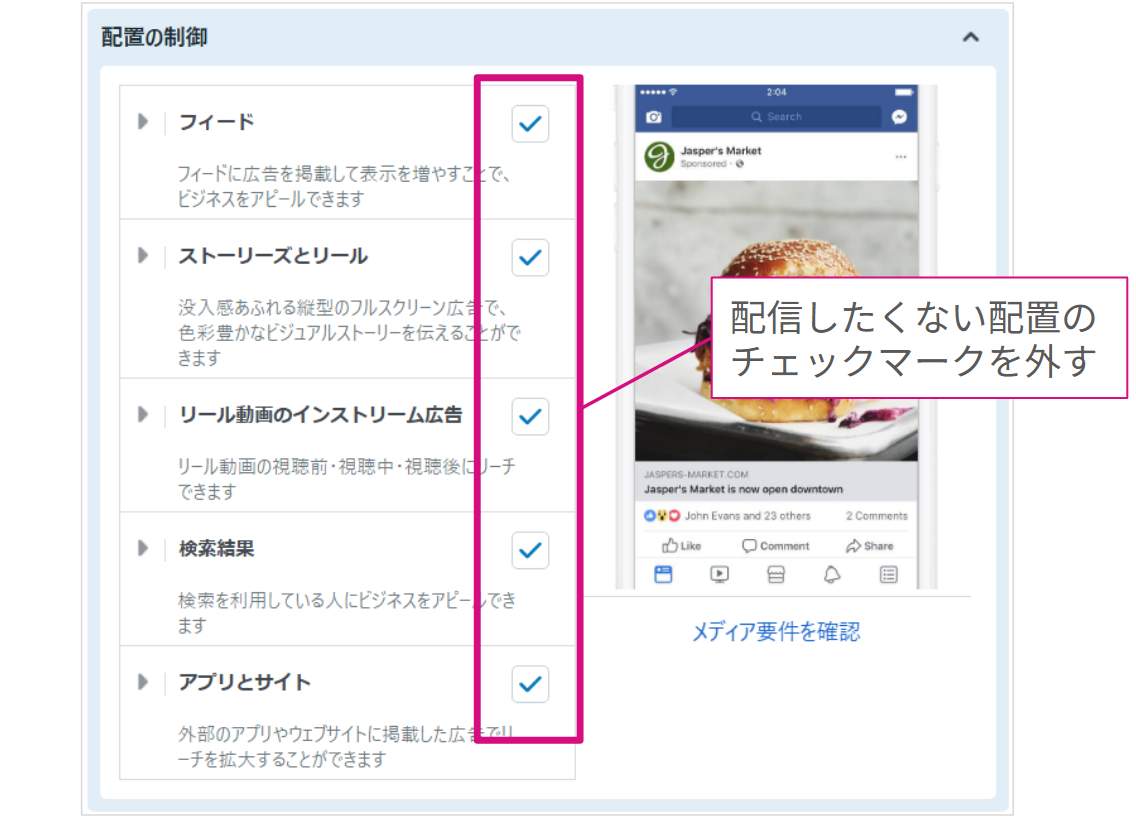Open the メディア要件を確認 link

click(x=775, y=632)
